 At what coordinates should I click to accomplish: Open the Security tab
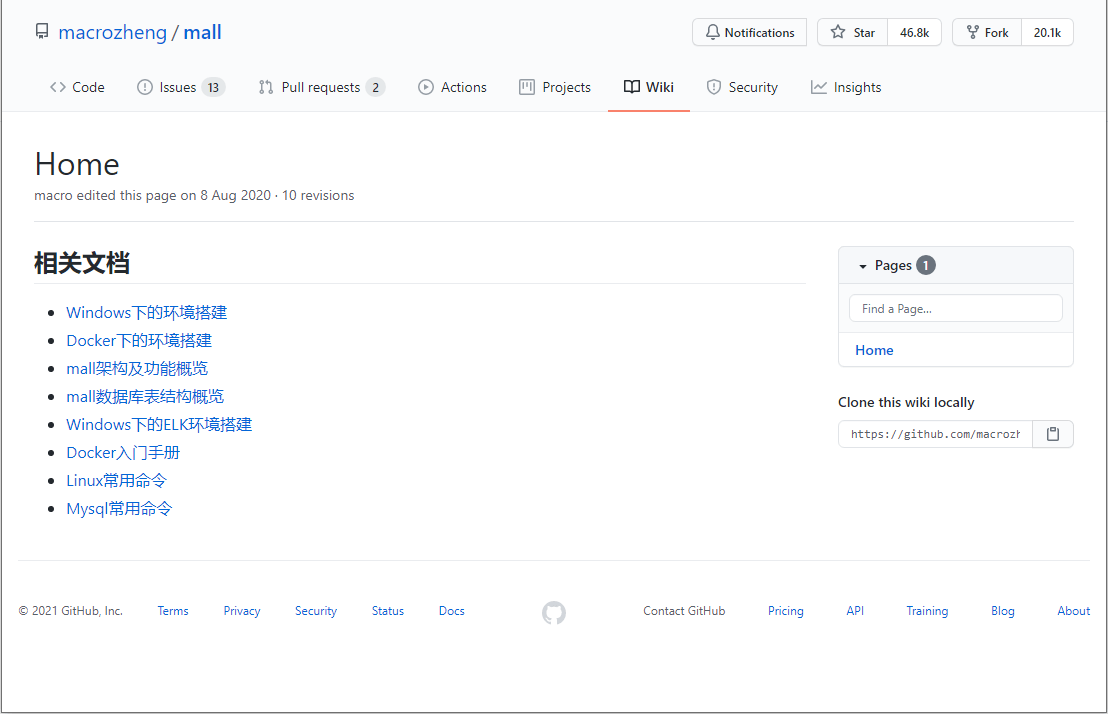[742, 87]
